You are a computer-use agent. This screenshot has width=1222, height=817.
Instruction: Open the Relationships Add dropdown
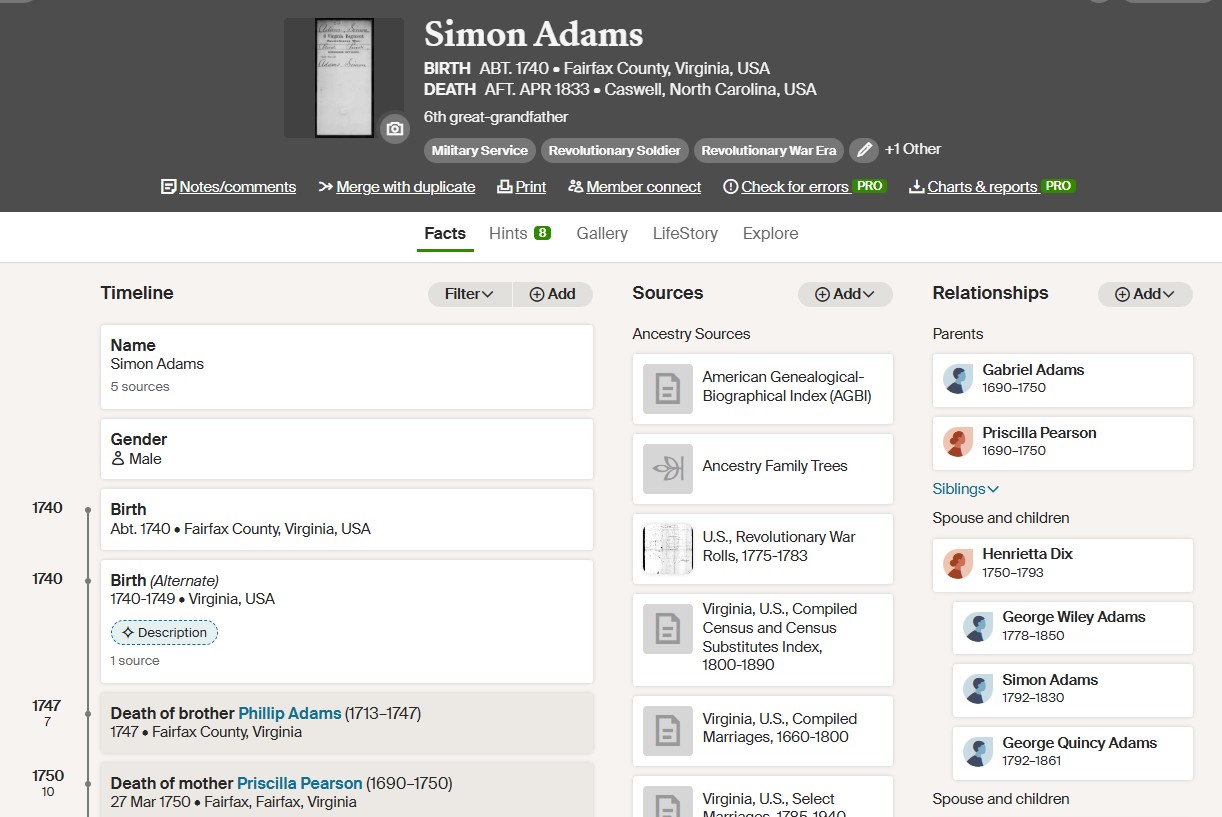tap(1145, 294)
